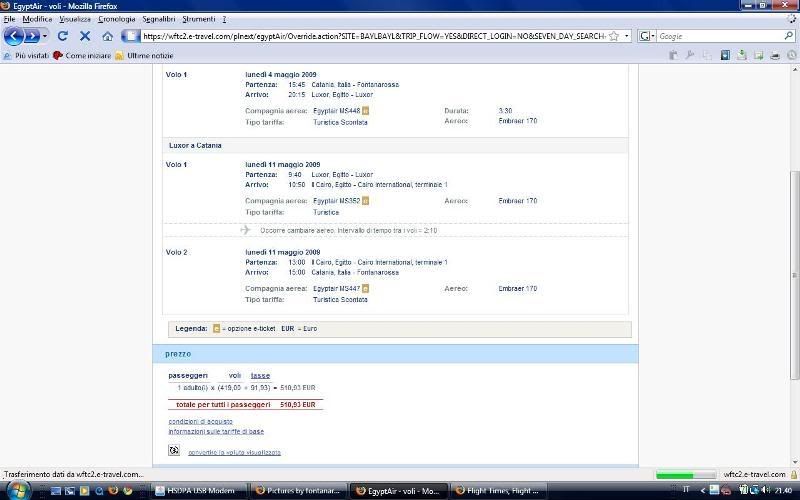Open the Segnalibri menu

[159, 19]
